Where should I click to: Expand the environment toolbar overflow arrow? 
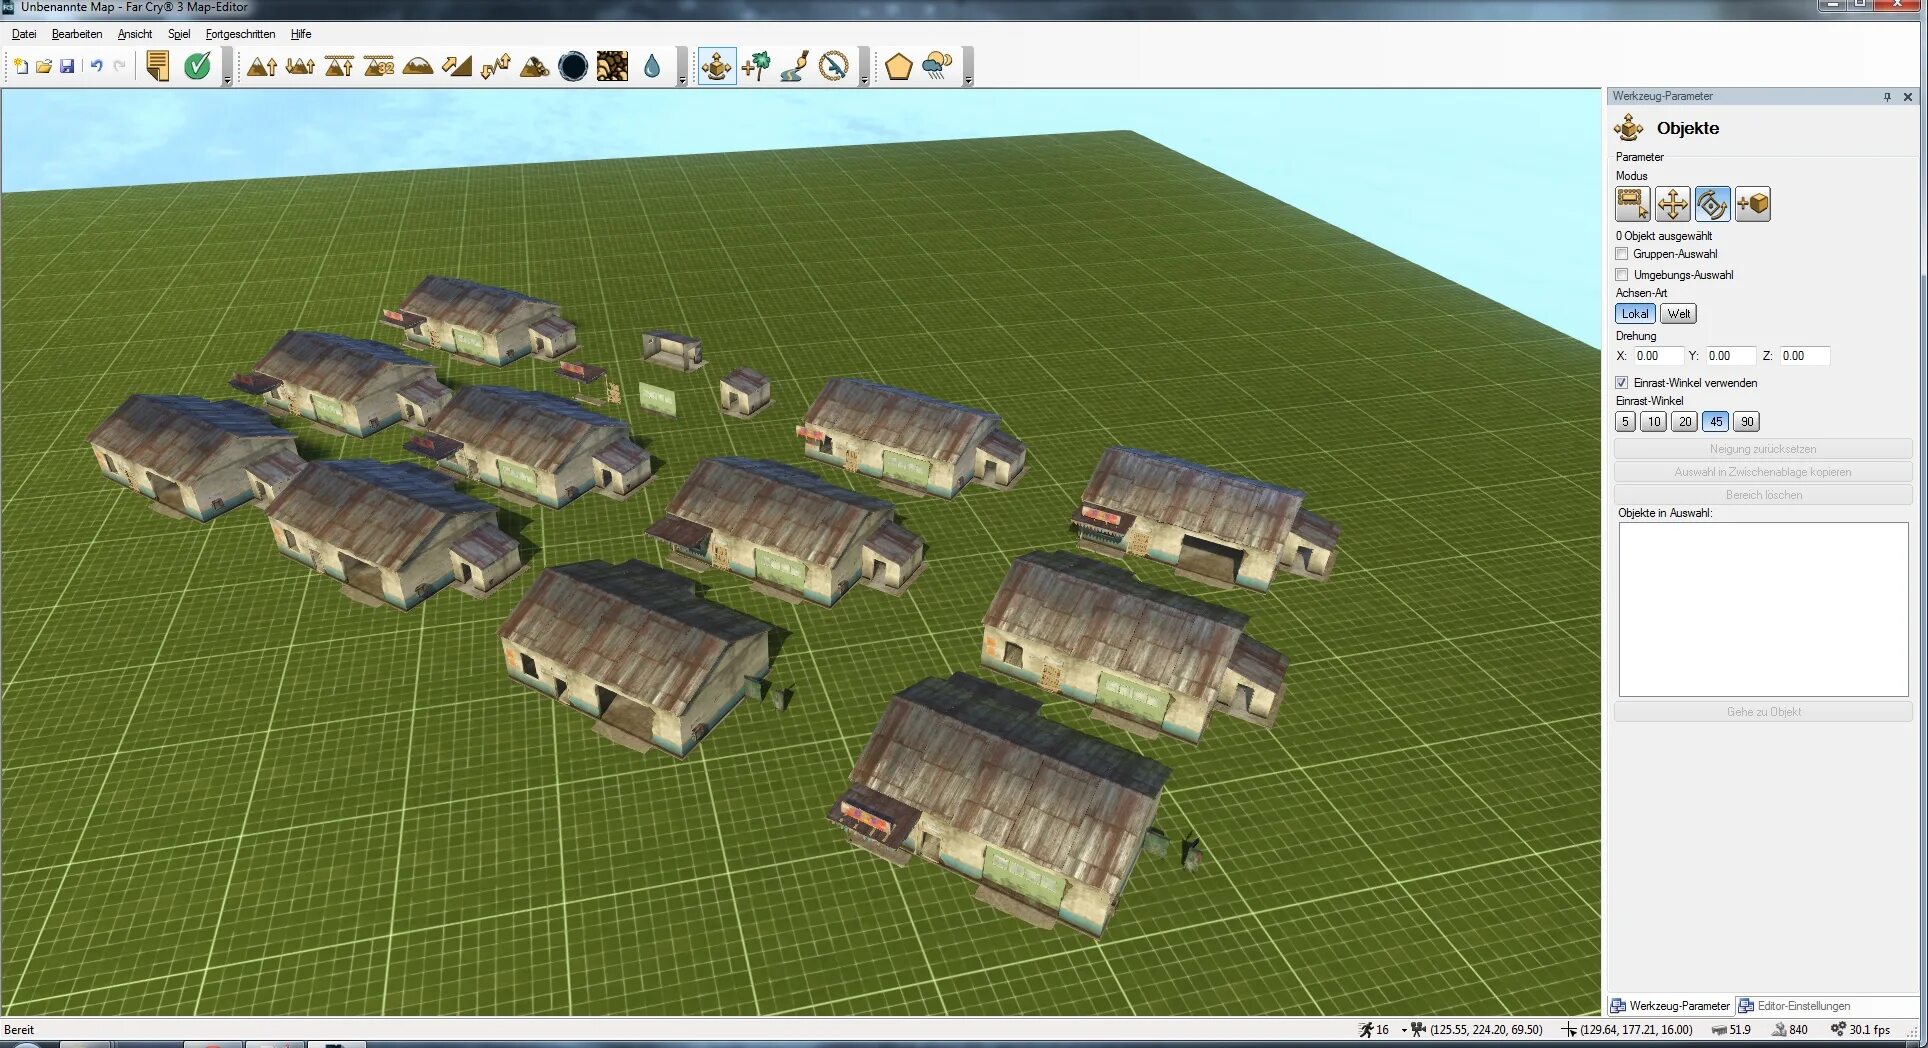tap(968, 79)
